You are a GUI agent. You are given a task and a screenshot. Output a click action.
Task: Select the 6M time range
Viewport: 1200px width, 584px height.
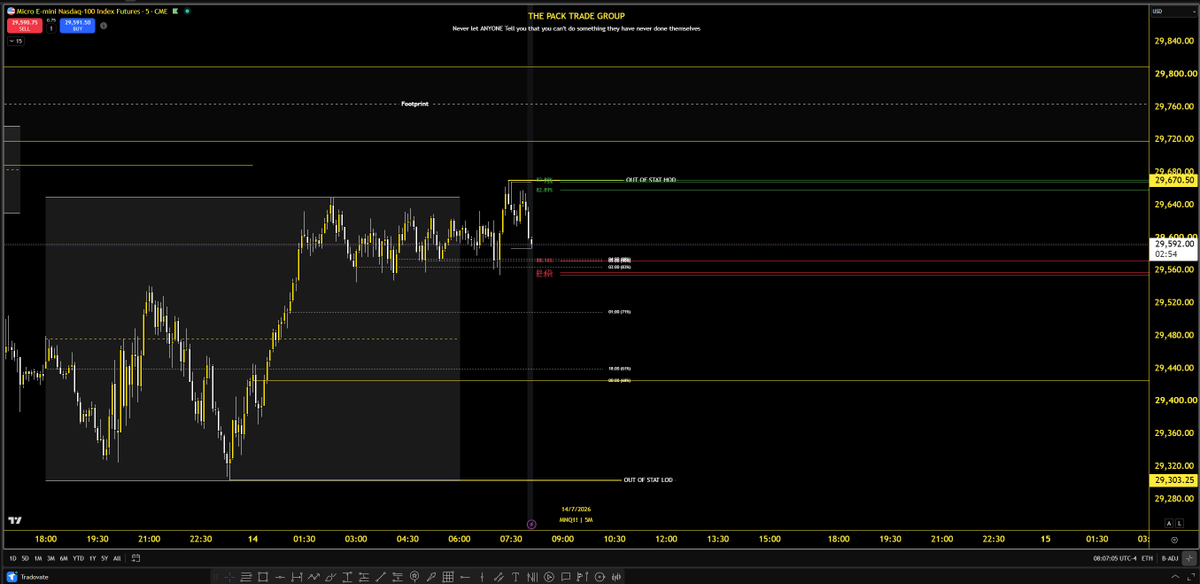(x=64, y=557)
